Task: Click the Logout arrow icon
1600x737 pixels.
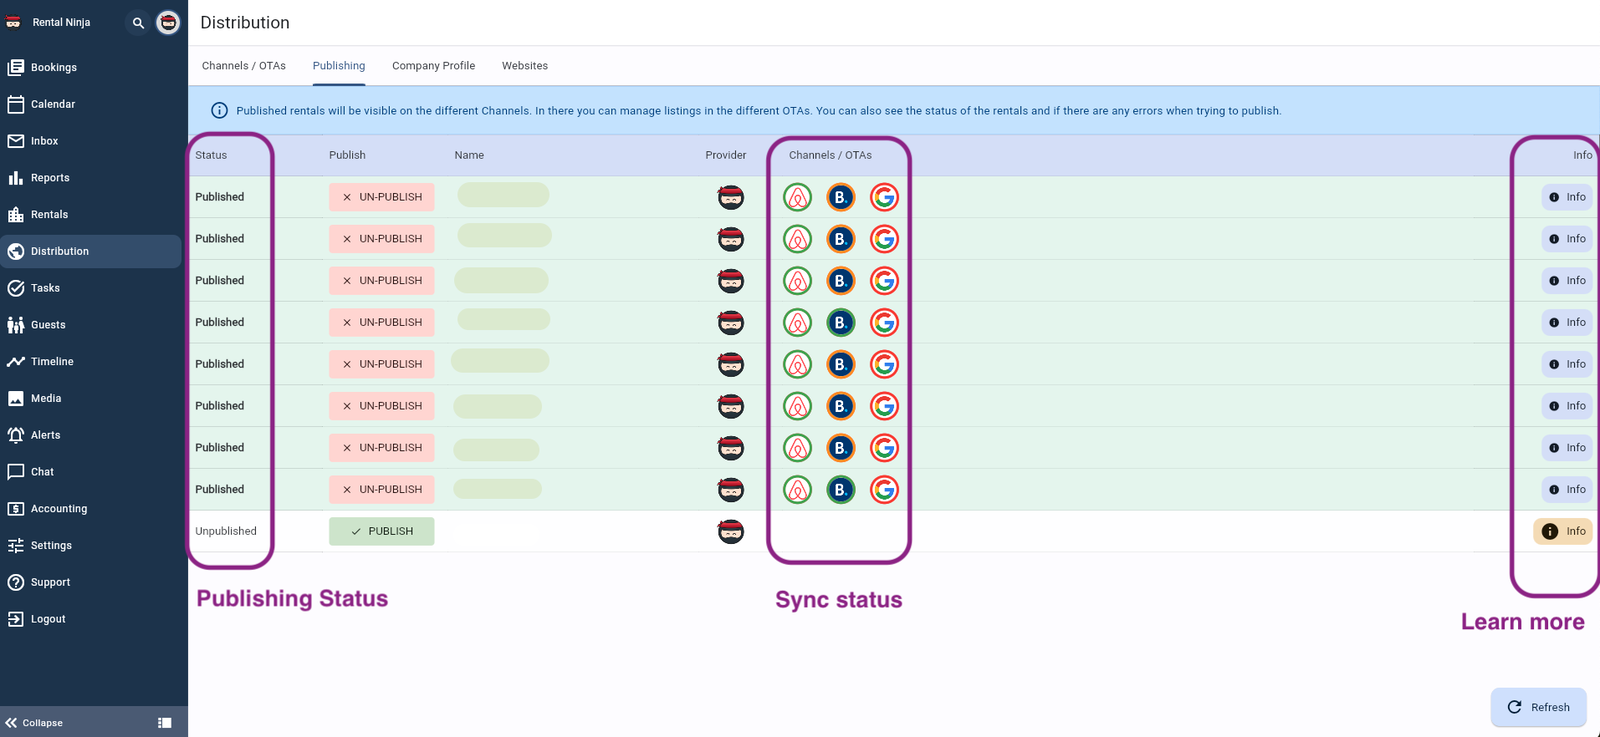Action: click(x=16, y=619)
